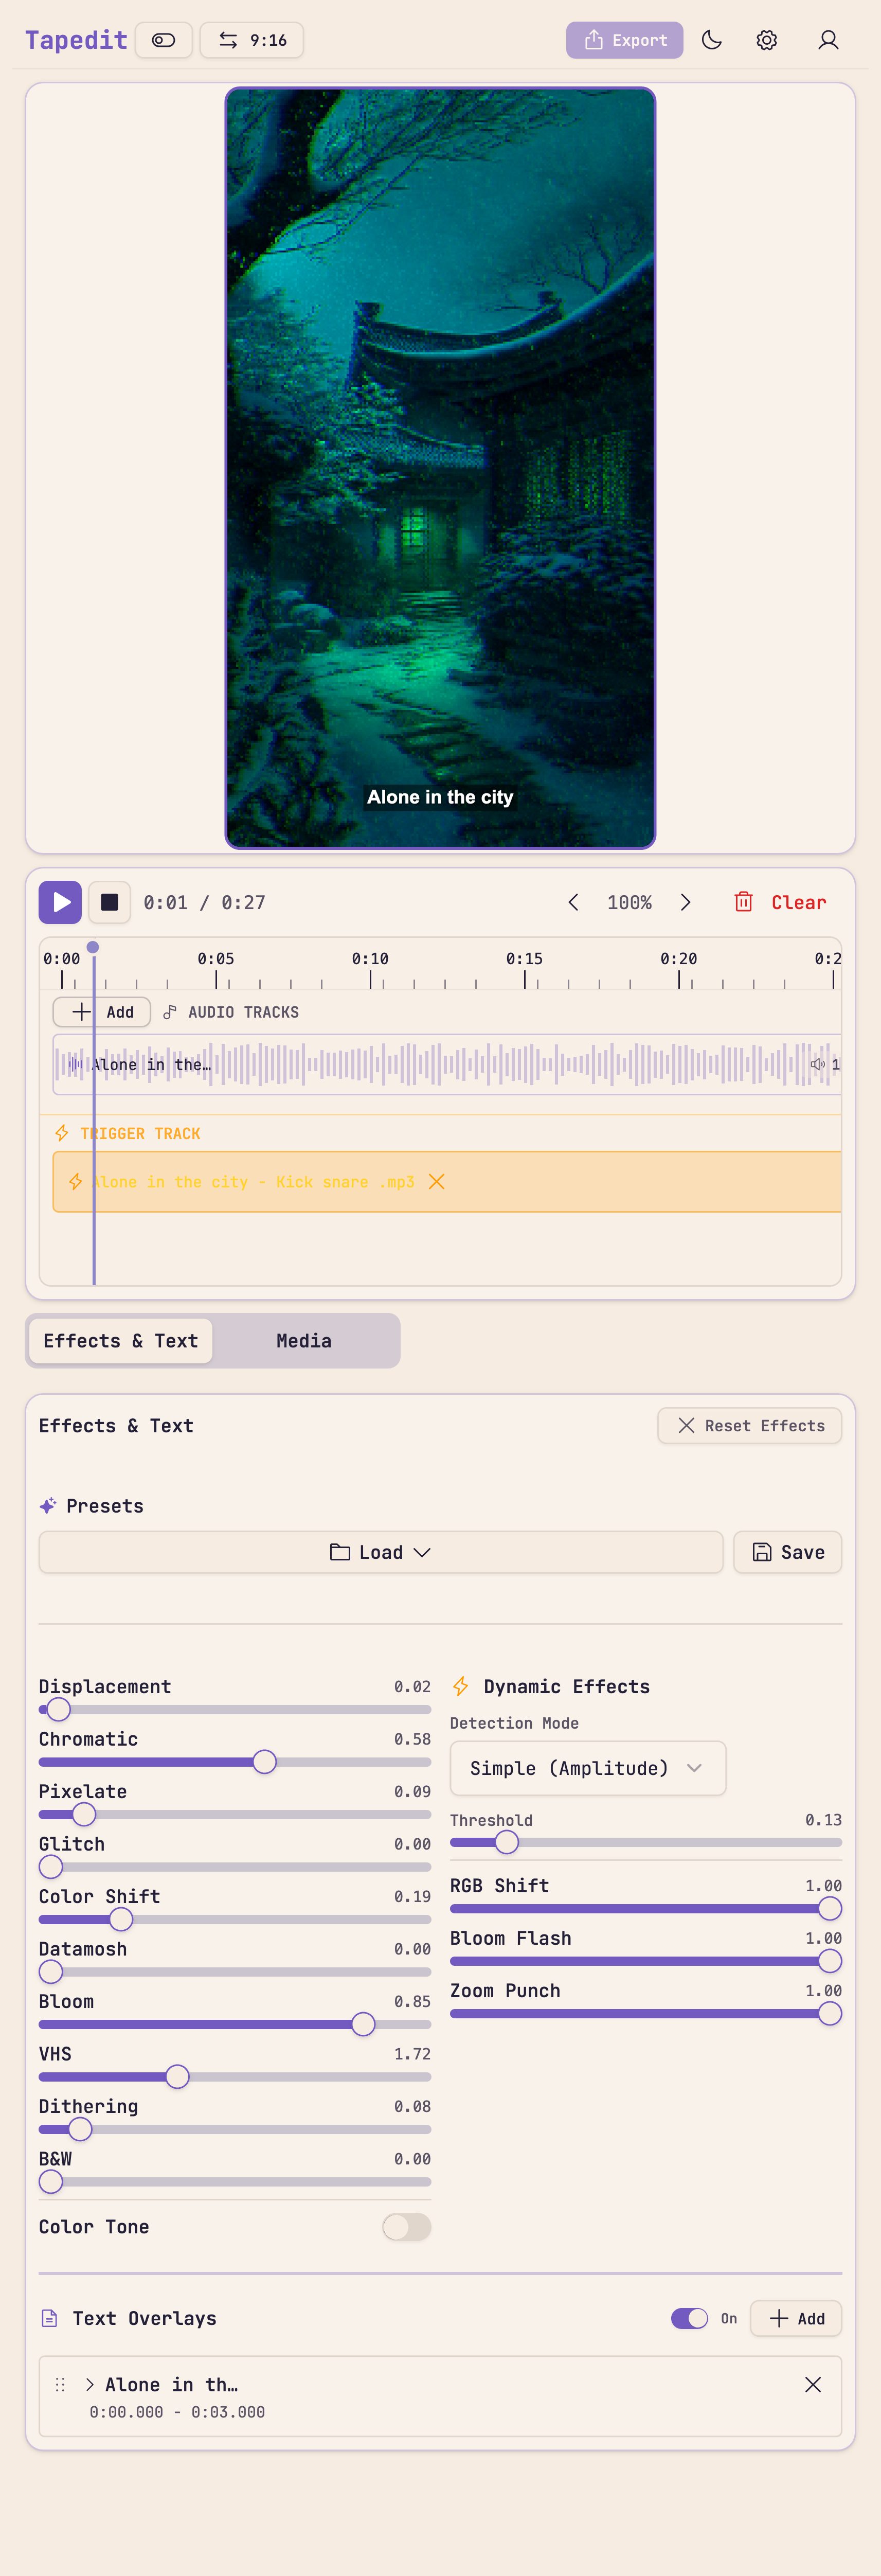Open settings gear icon
Viewport: 881px width, 2576px height.
coord(767,40)
